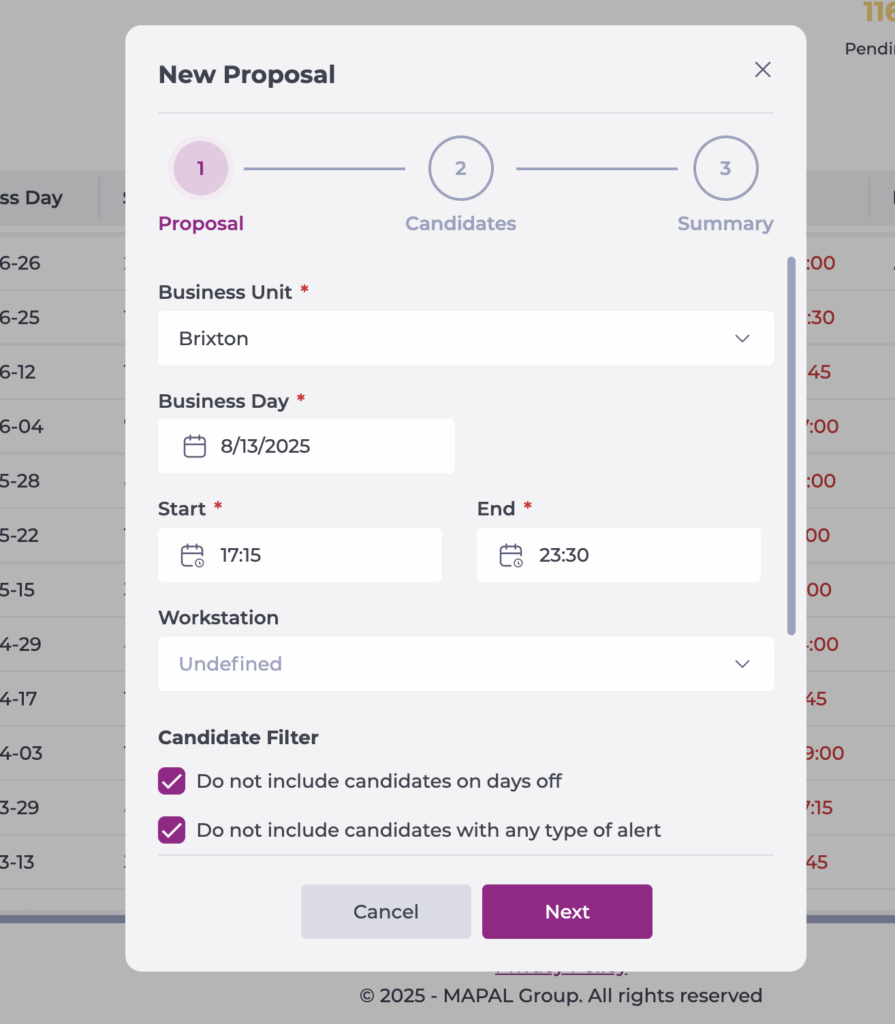The image size is (895, 1024).
Task: Click the Start time clock-calendar icon
Action: pyautogui.click(x=192, y=555)
